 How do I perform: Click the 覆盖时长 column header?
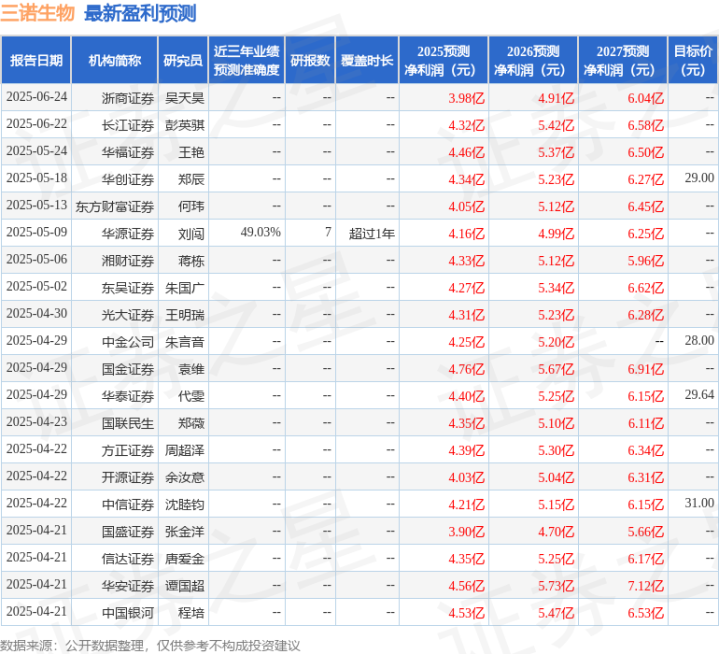(367, 60)
